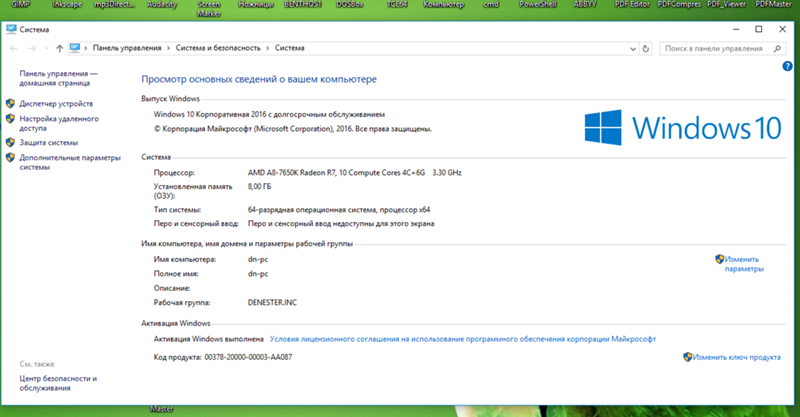Expand the address bar history dropdown
The image size is (800, 417).
633,49
